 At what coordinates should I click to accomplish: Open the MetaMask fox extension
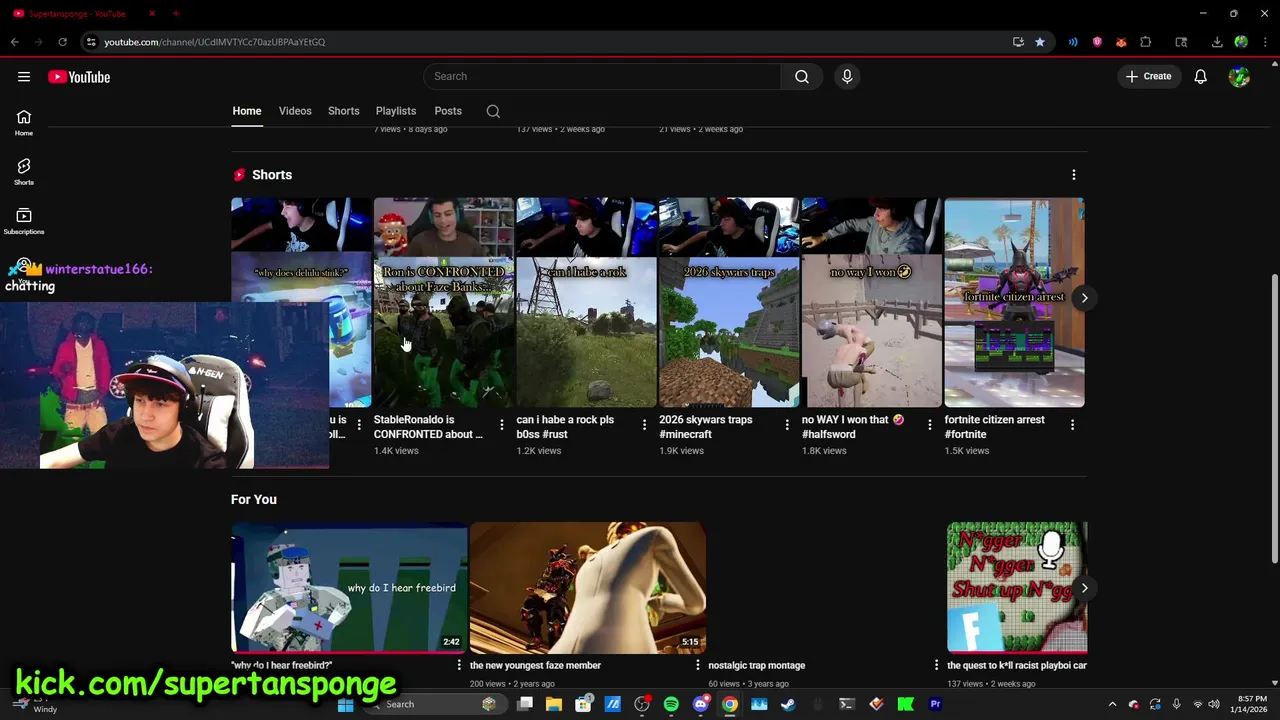(1121, 42)
